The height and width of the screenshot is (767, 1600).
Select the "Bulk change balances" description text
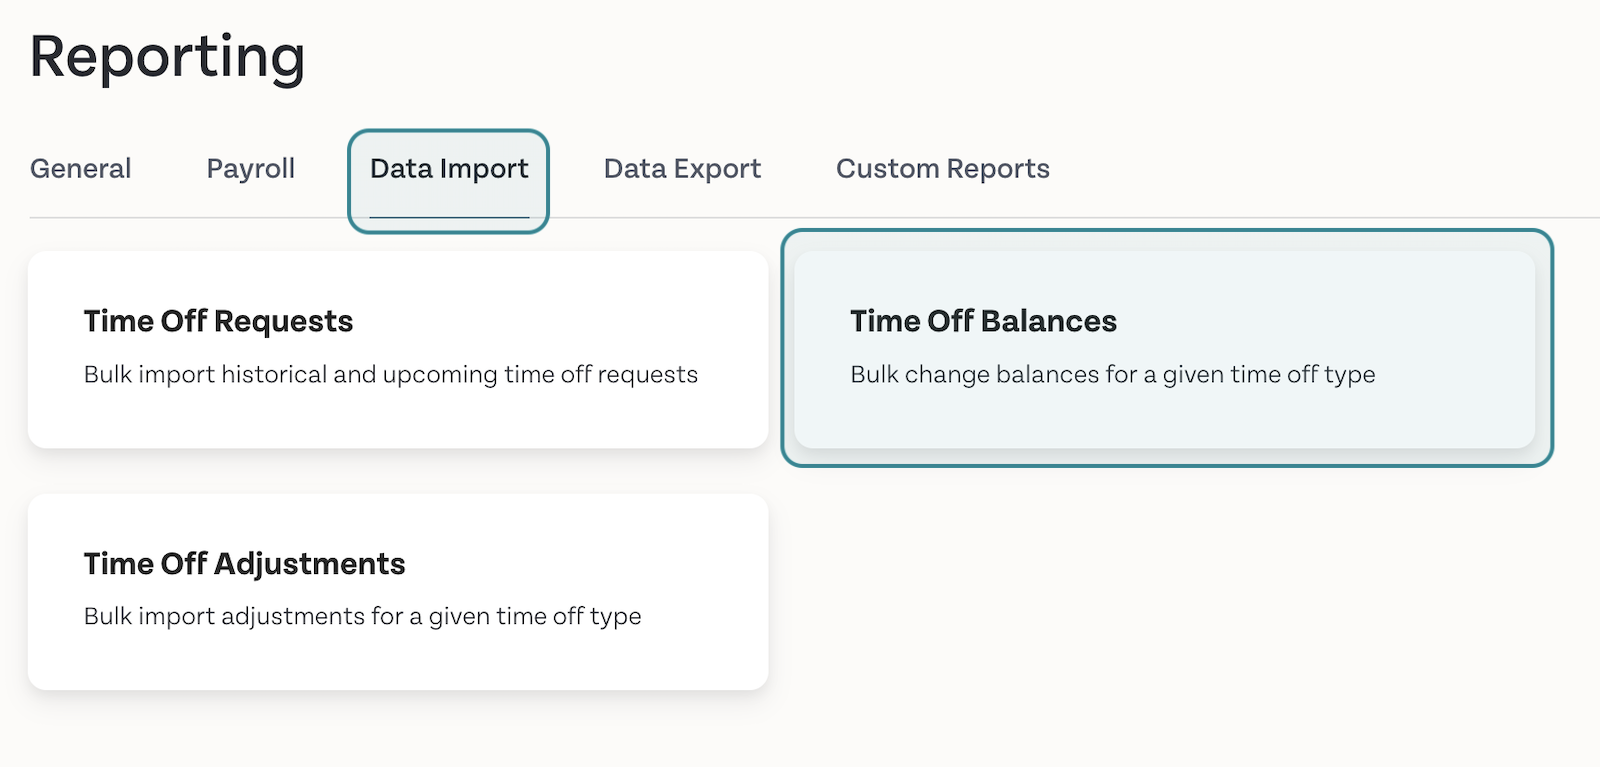point(1113,375)
